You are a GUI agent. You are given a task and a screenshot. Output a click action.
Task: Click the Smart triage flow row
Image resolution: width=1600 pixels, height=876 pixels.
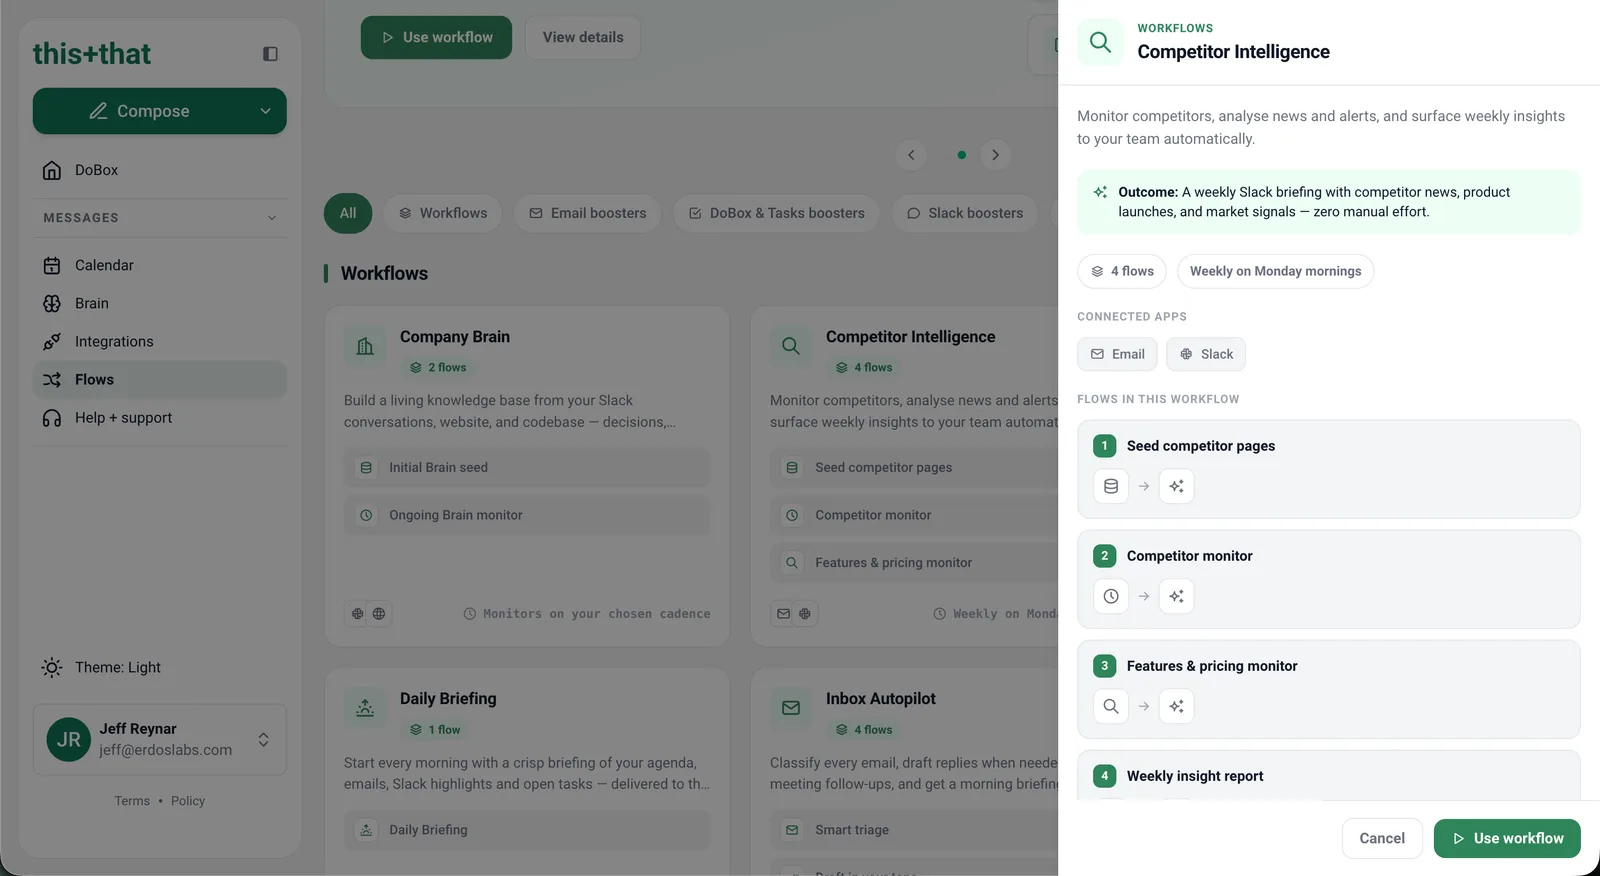coord(914,830)
